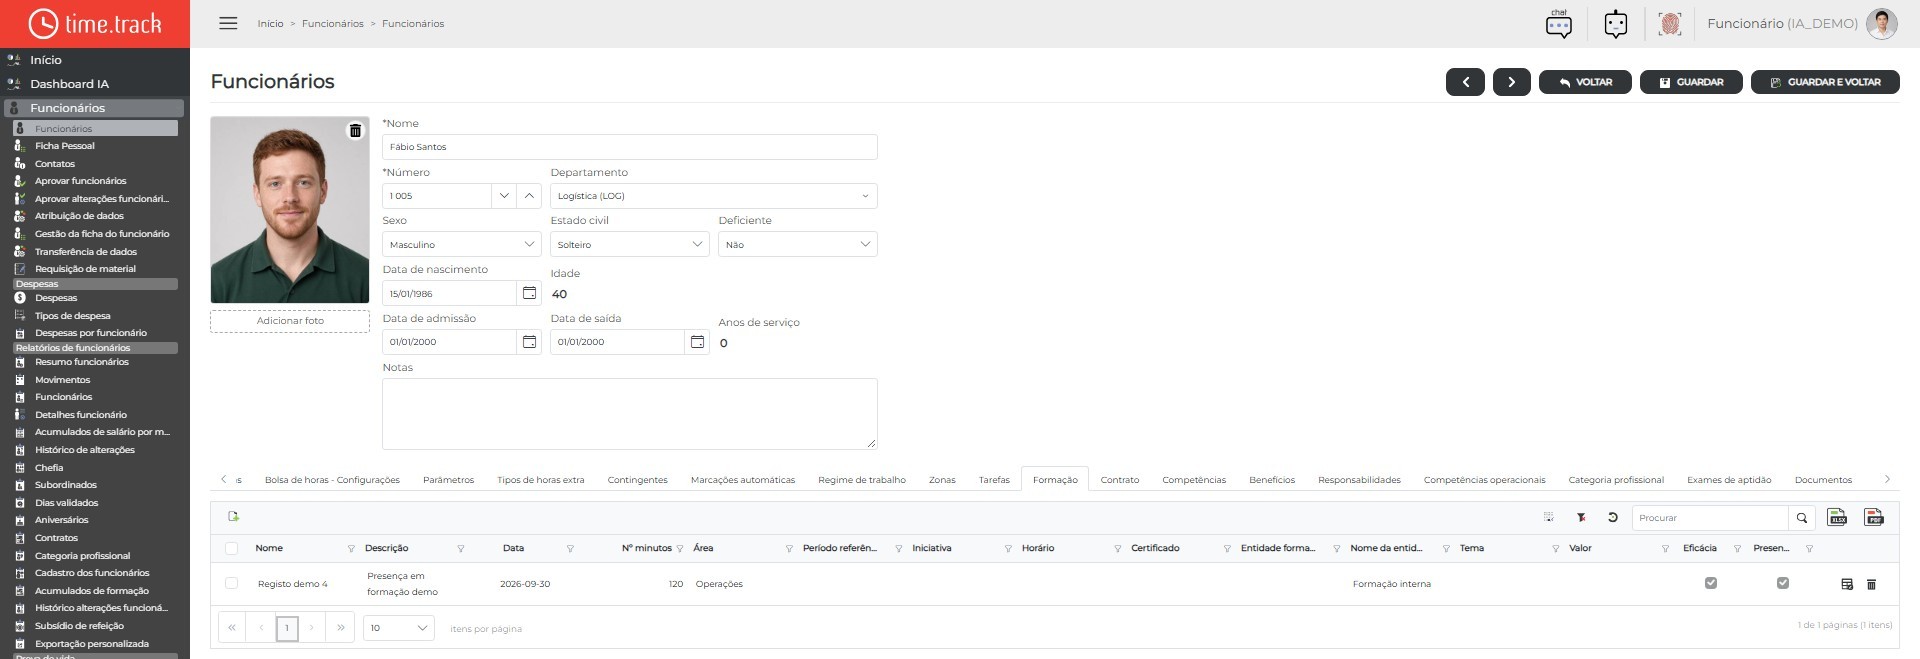Click the Nome input field

(x=630, y=147)
